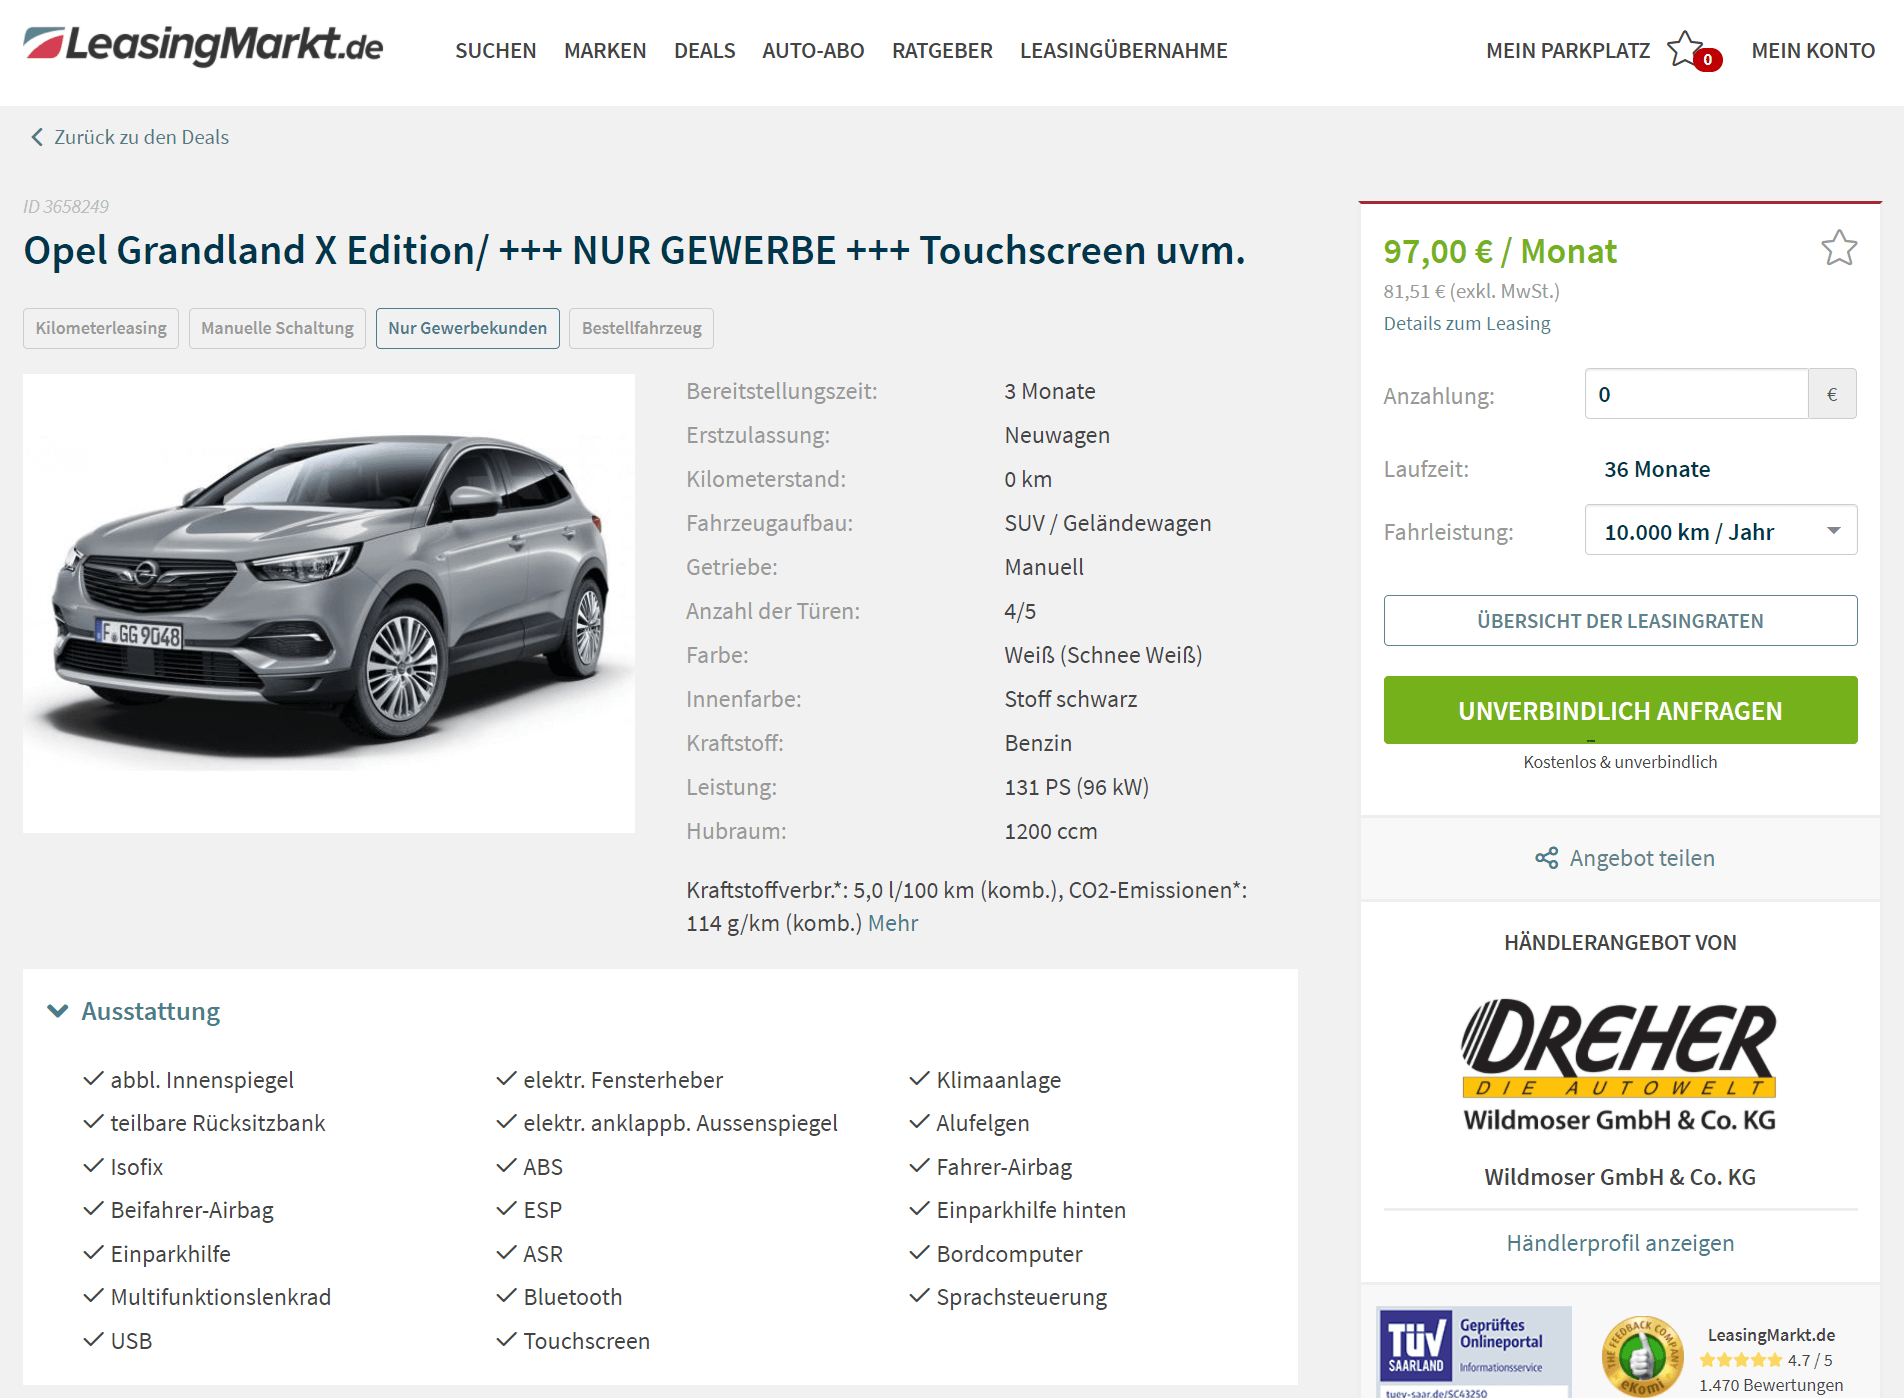
Task: Open the Opel Grandland X car image
Action: pyautogui.click(x=329, y=603)
